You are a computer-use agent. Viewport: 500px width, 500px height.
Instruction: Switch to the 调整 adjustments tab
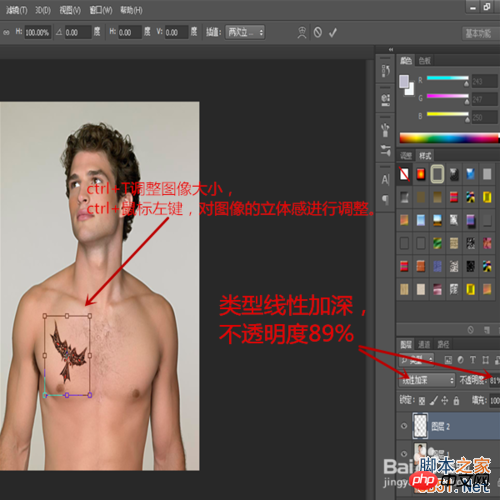(x=406, y=156)
